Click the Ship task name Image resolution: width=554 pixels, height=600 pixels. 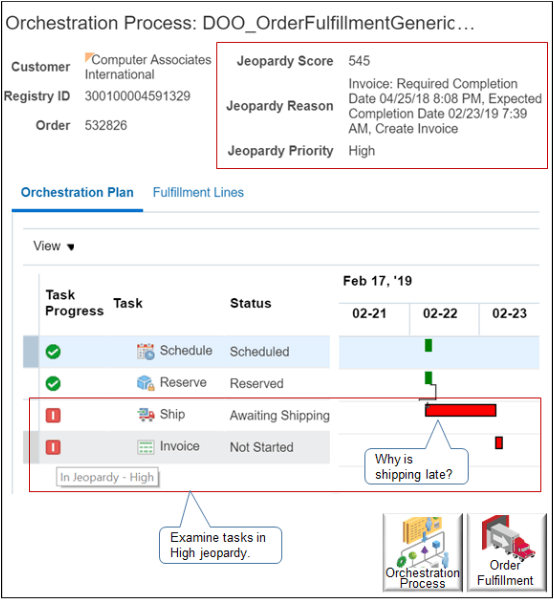tap(173, 414)
